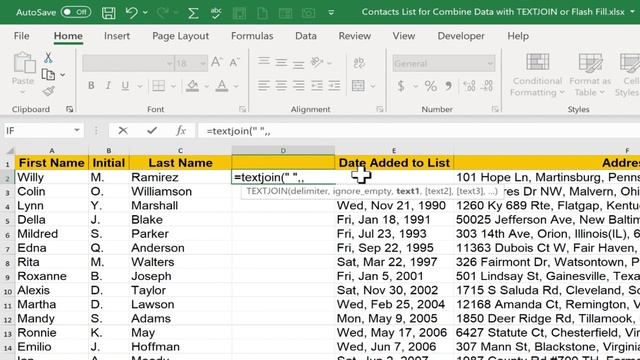Click the Comma Style icon
This screenshot has height=360, width=640.
[x=449, y=86]
